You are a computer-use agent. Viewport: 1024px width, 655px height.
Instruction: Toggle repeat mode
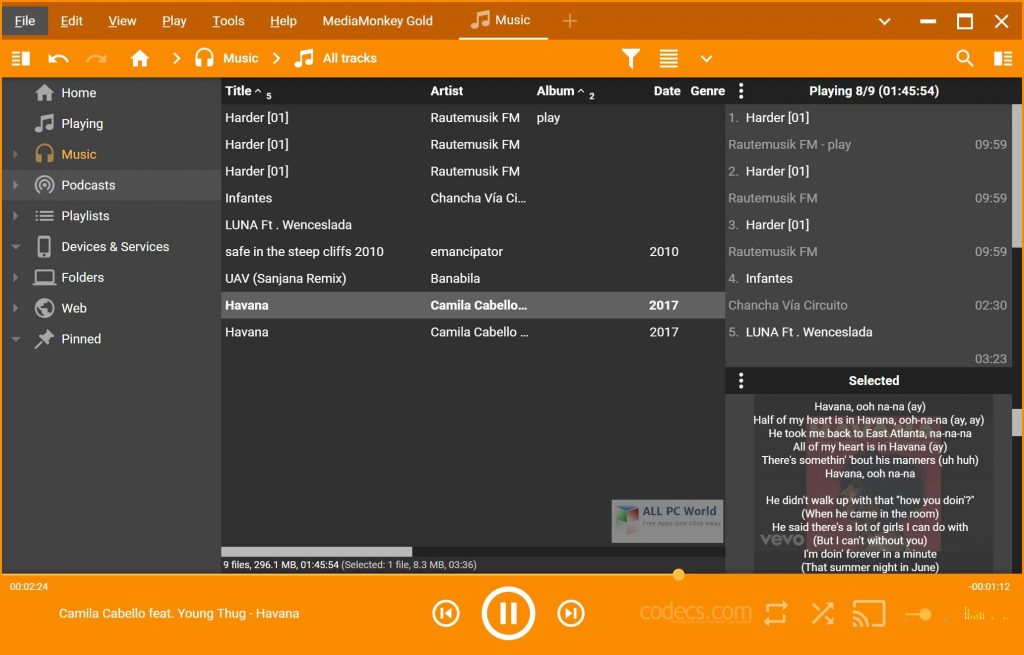776,613
